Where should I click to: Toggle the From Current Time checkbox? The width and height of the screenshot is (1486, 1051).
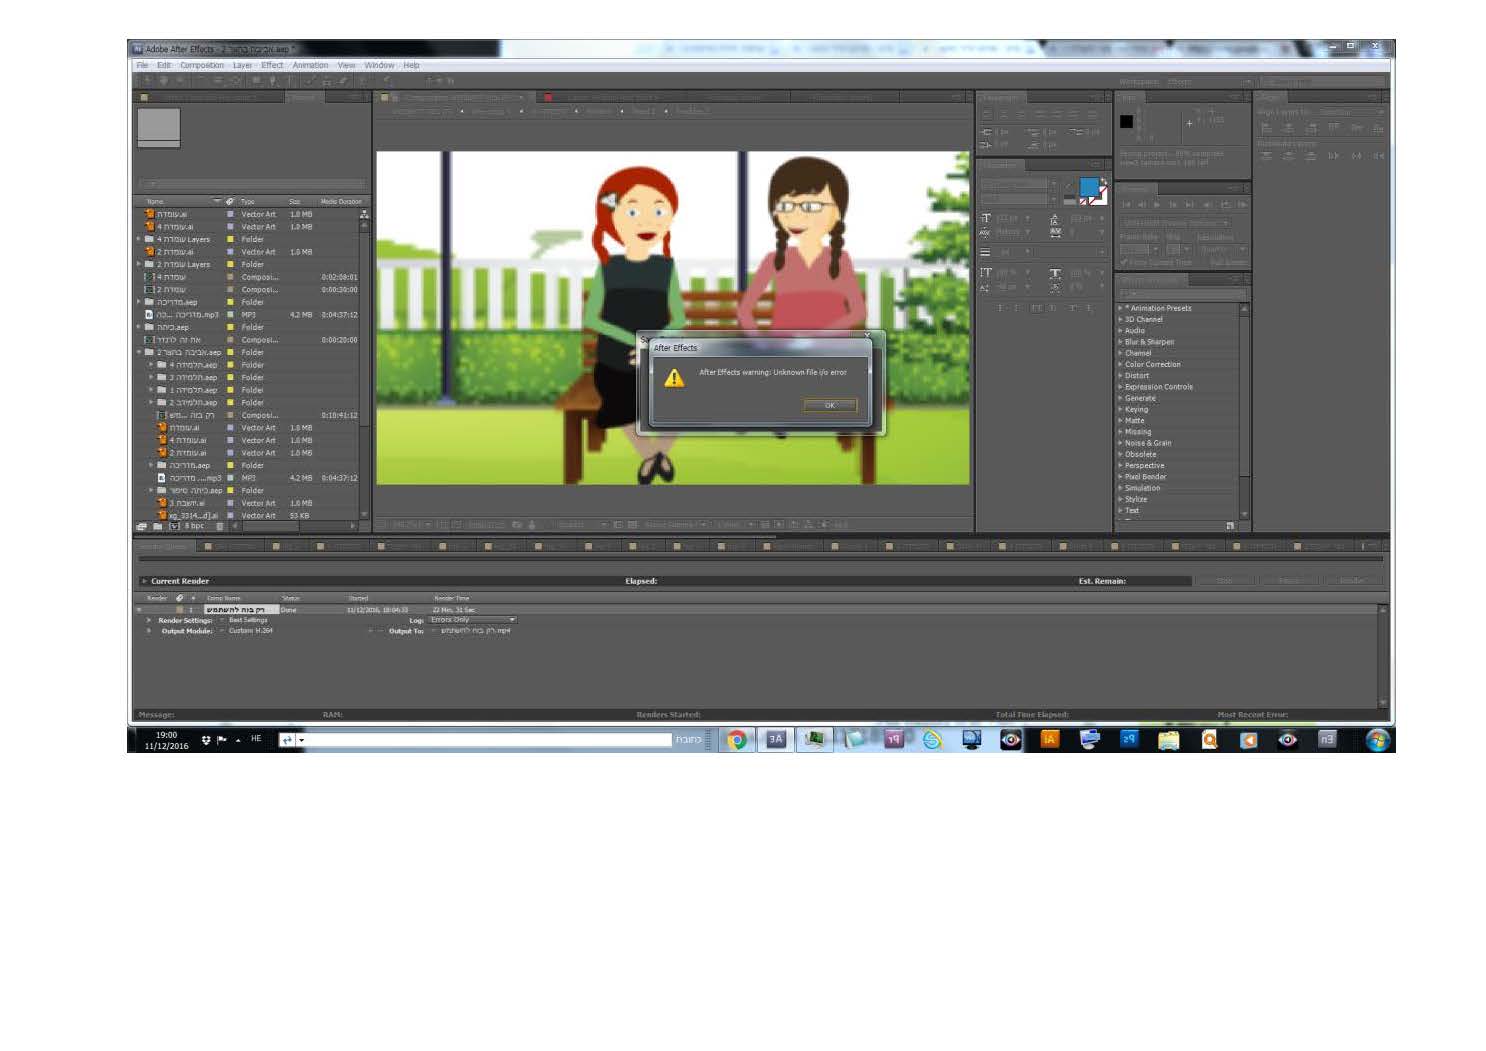click(x=1124, y=262)
